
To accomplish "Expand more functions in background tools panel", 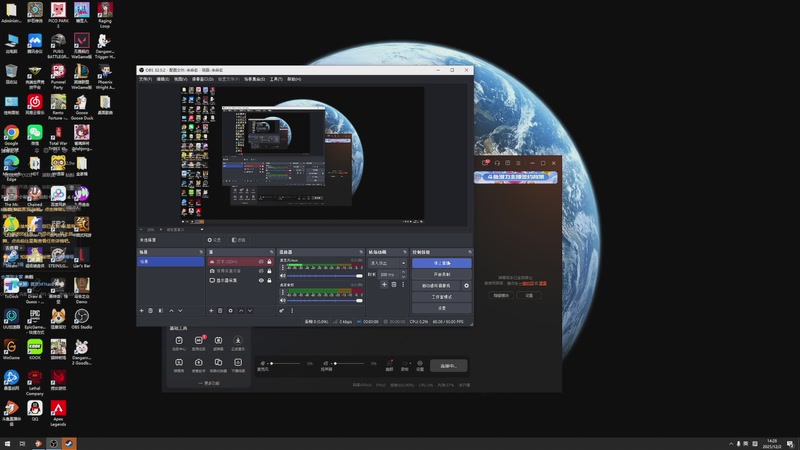I will click(209, 383).
